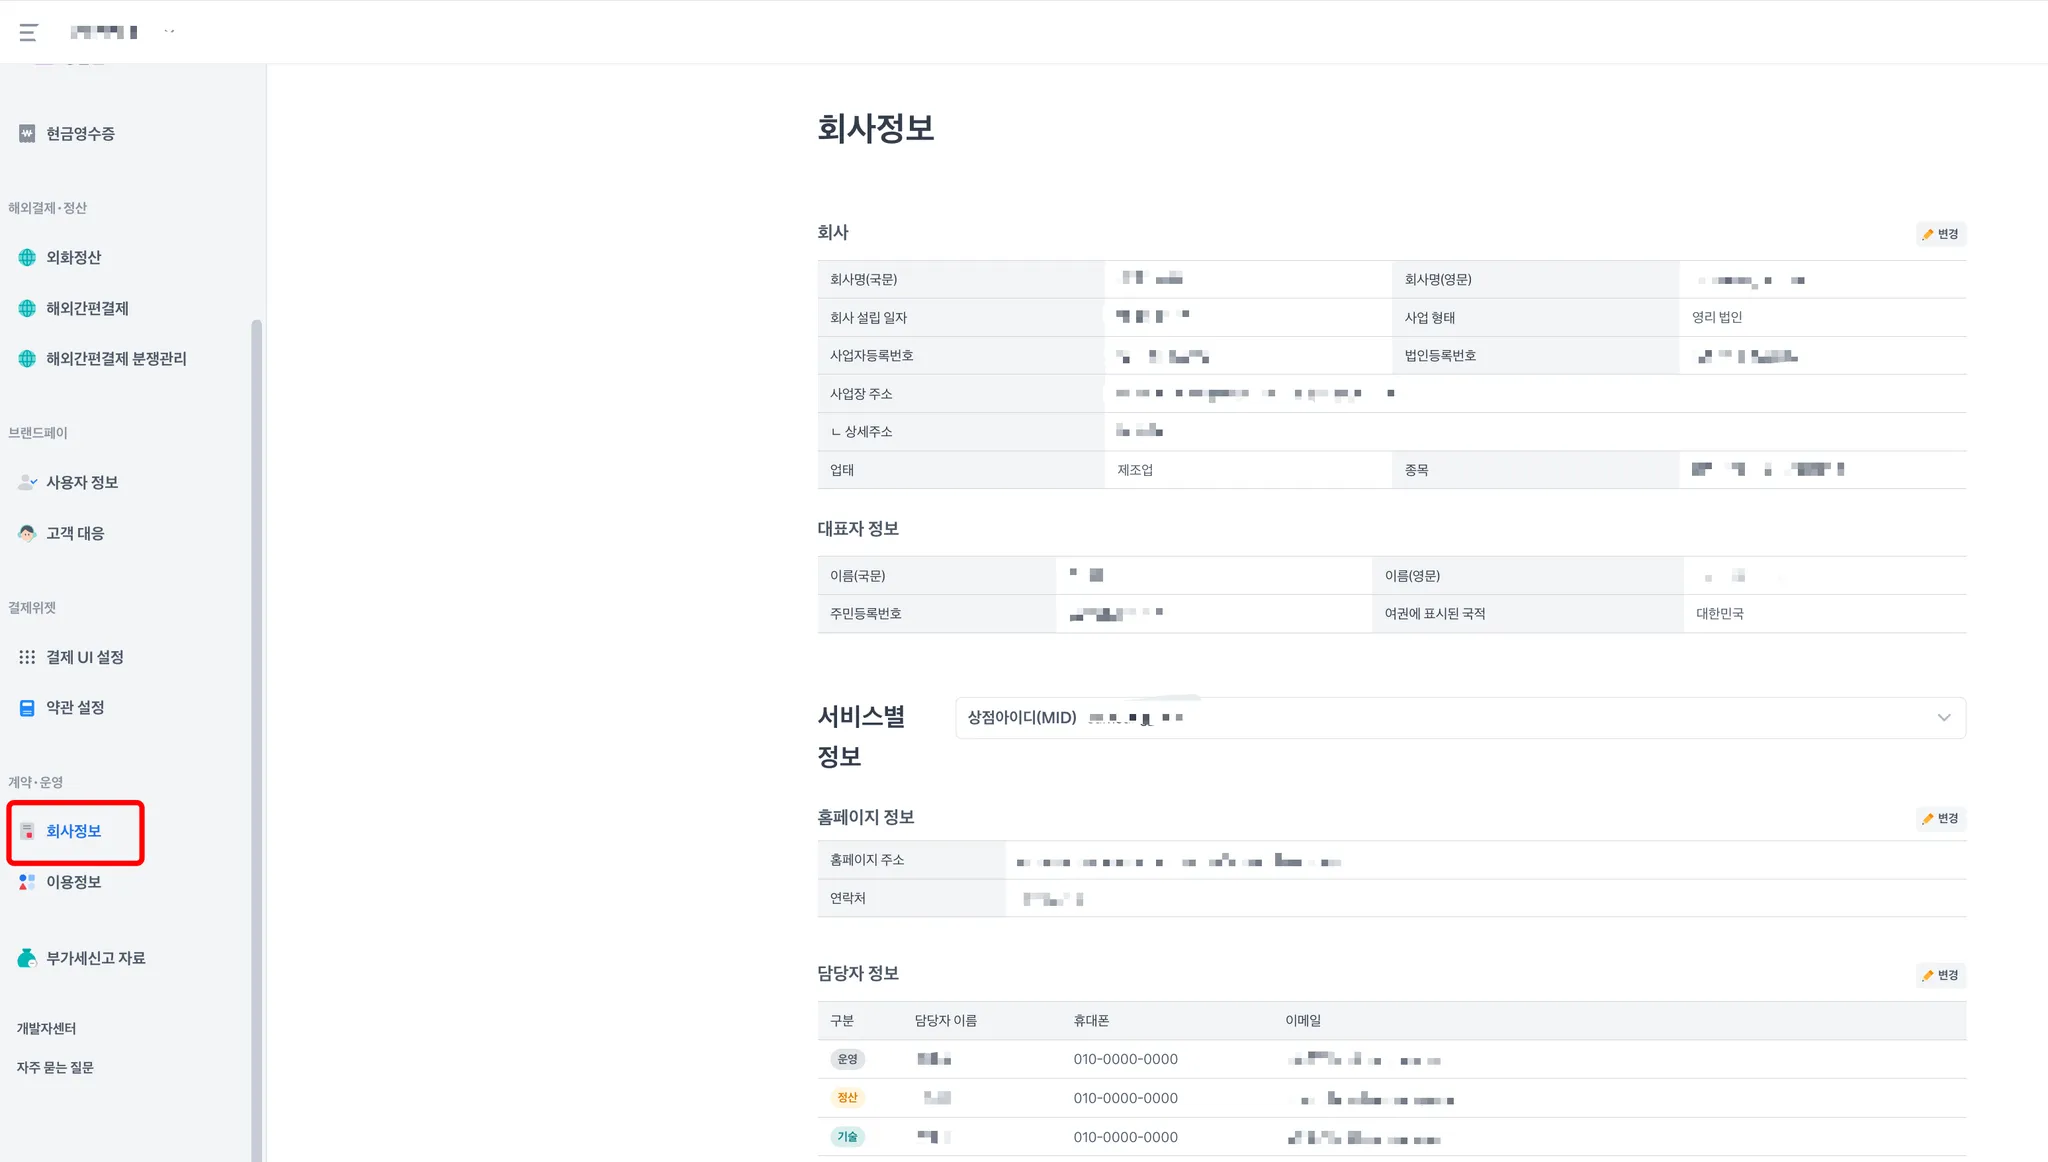Image resolution: width=2048 pixels, height=1162 pixels.
Task: Select 회사정보 in the sidebar
Action: pos(74,832)
